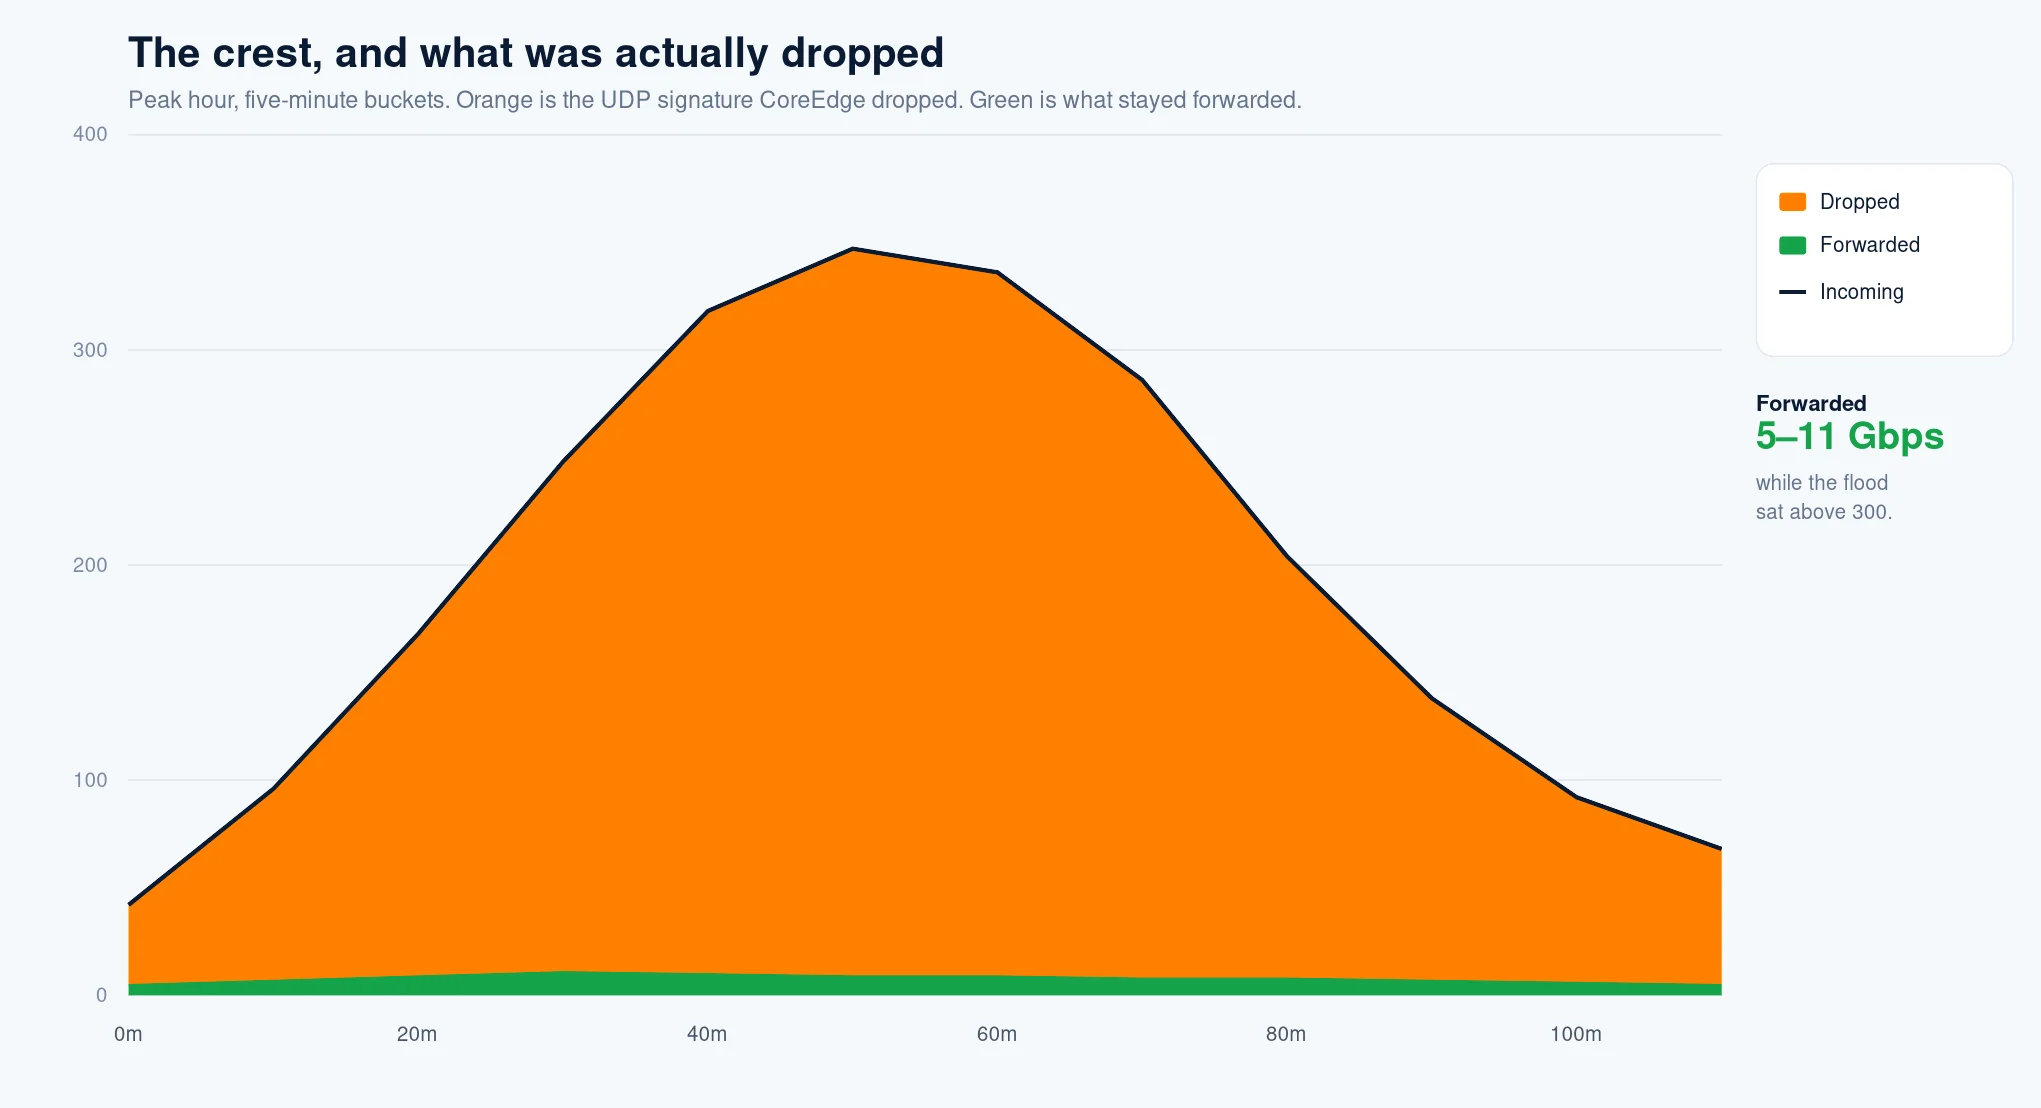Click the 40m x-axis tick label

(707, 1034)
